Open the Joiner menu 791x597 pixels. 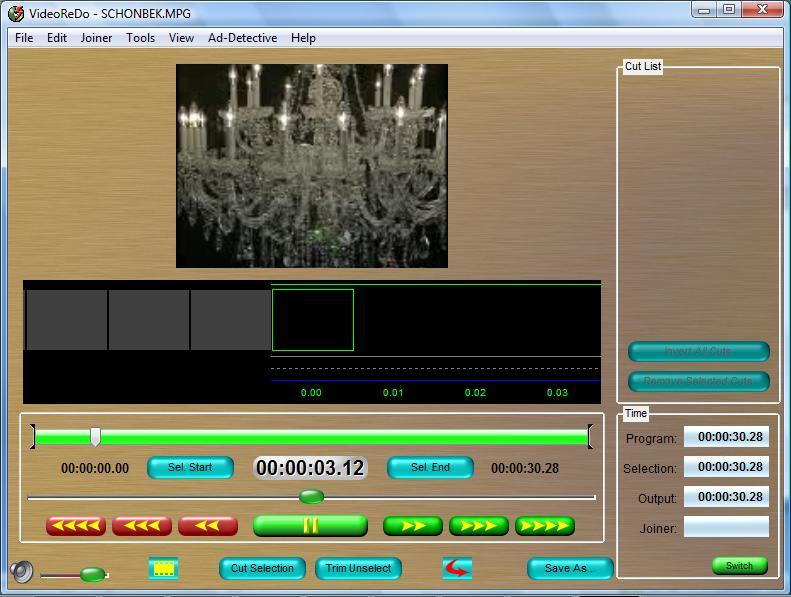click(x=96, y=38)
